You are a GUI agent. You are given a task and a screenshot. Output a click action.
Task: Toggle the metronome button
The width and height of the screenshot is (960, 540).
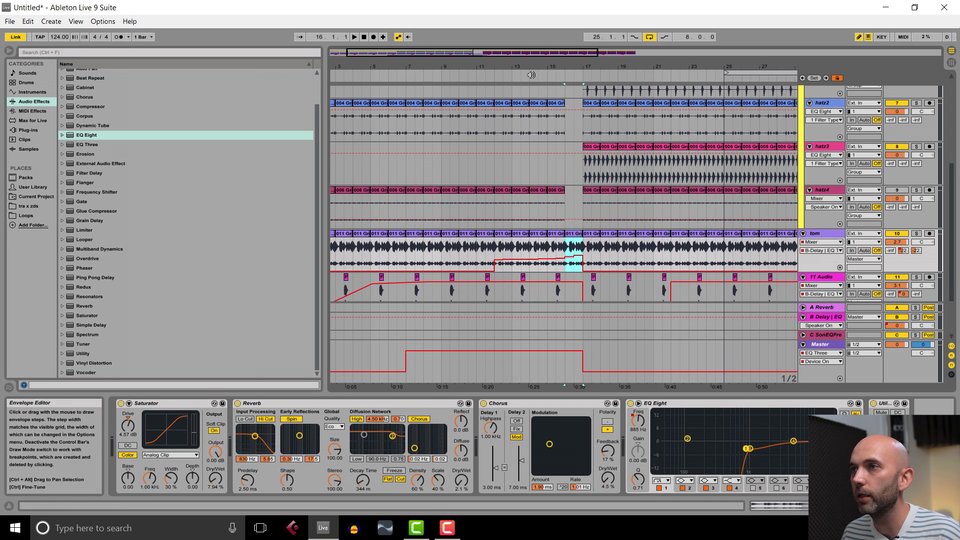pos(121,37)
